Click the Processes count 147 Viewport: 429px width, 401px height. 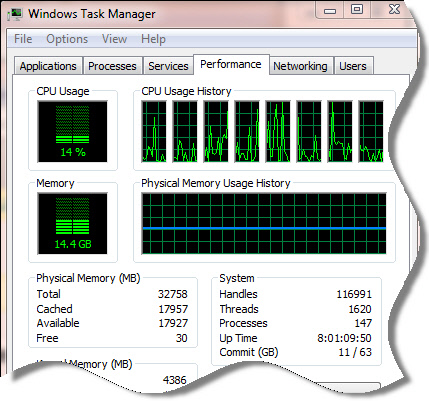point(363,323)
